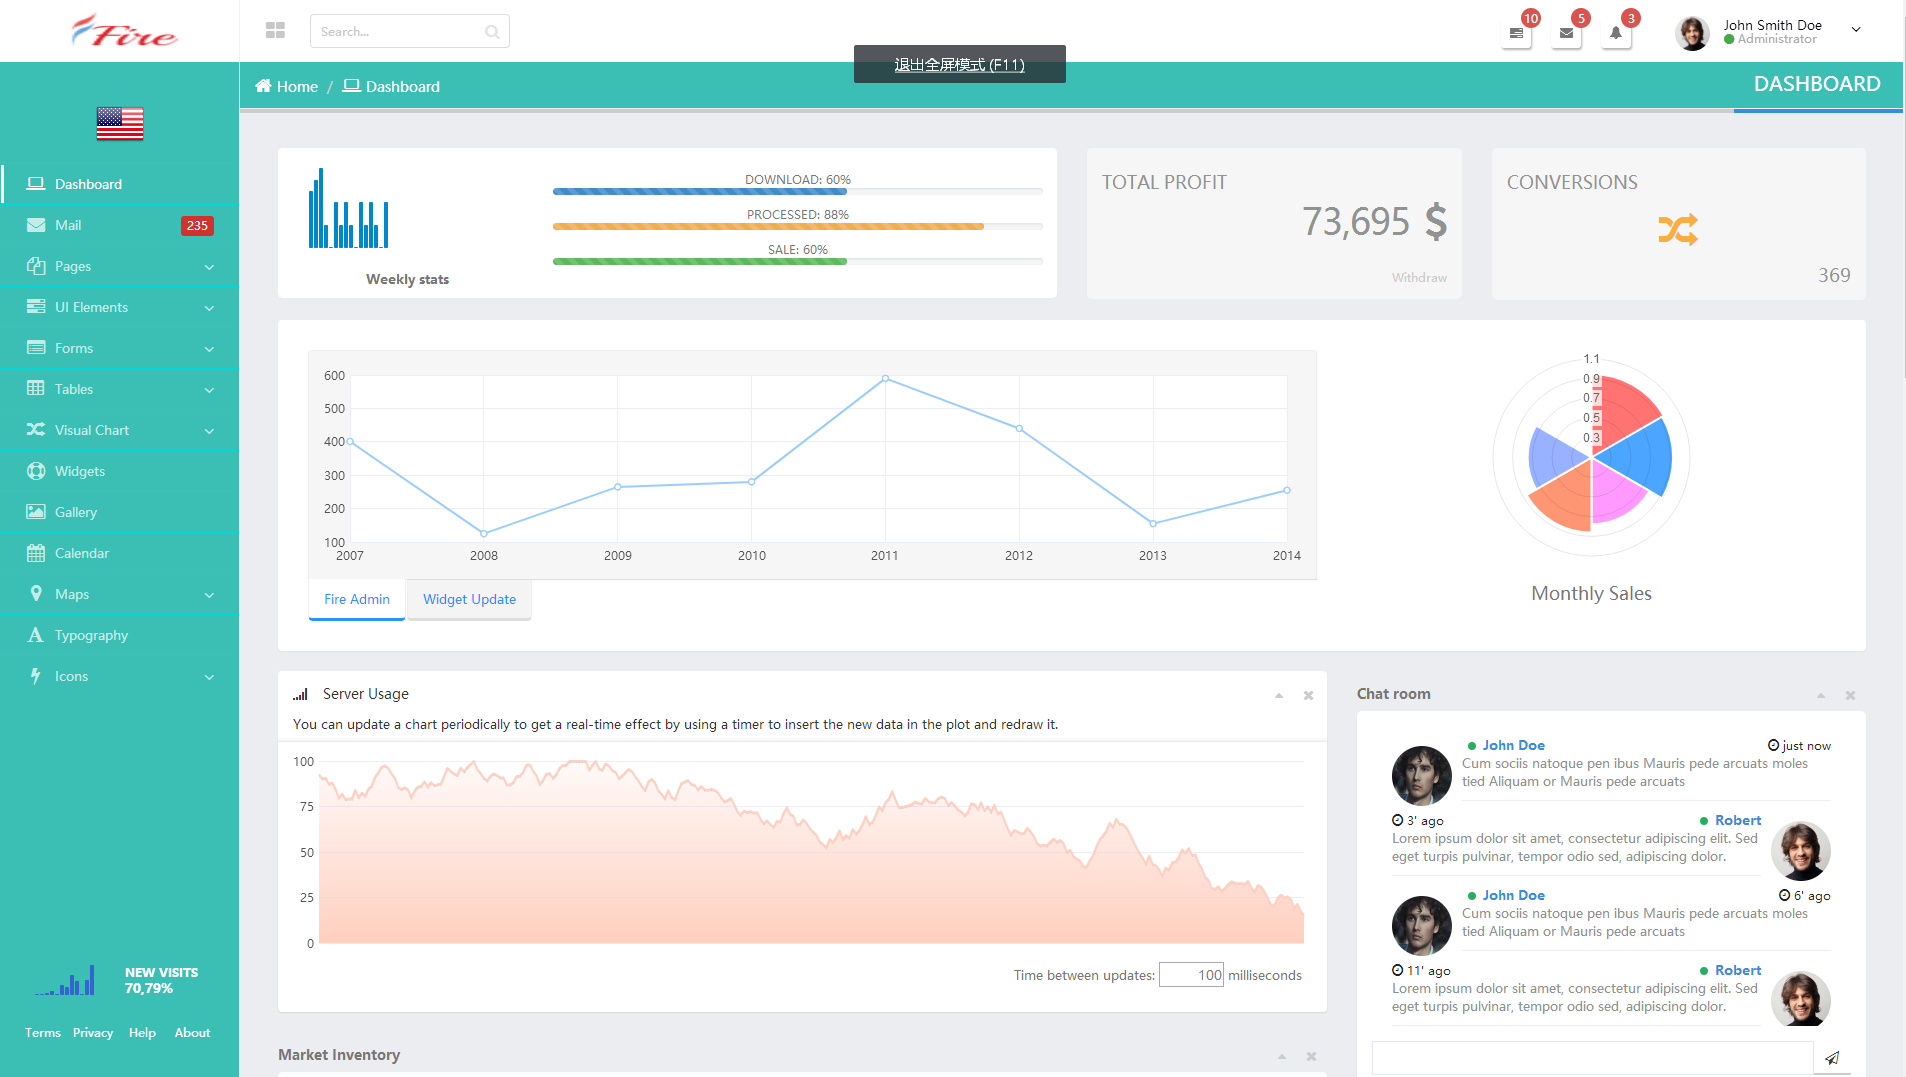Open the tasks notification icon with badge 10
This screenshot has height=1077, width=1906.
1516,33
